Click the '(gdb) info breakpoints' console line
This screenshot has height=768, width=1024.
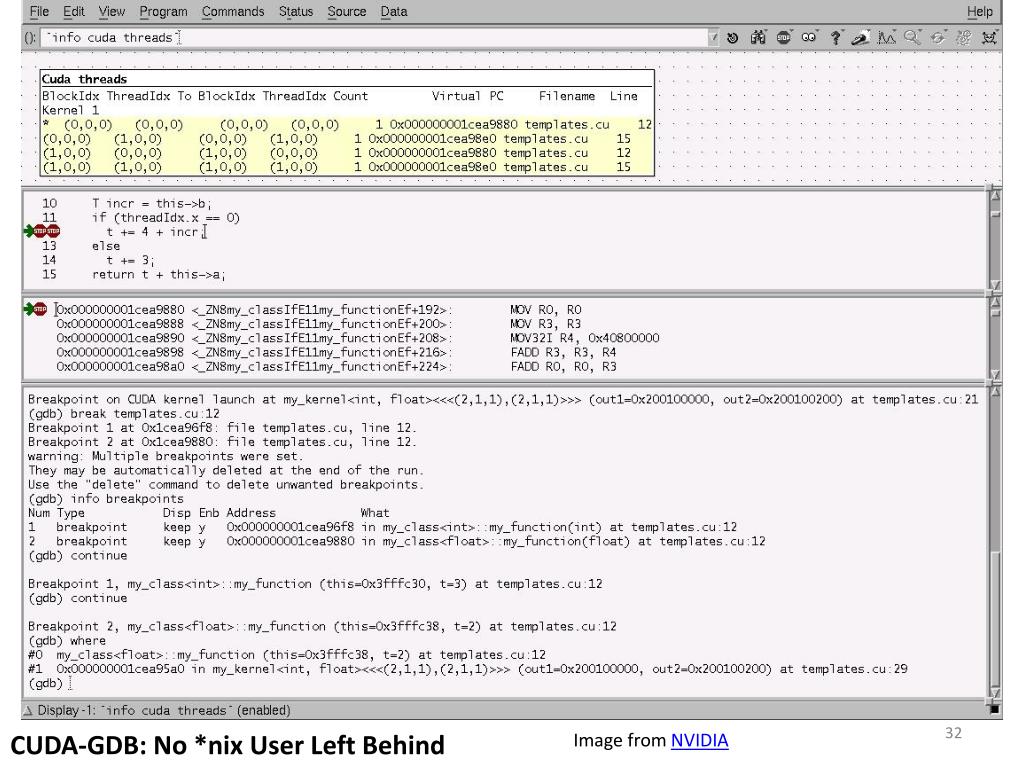(106, 499)
